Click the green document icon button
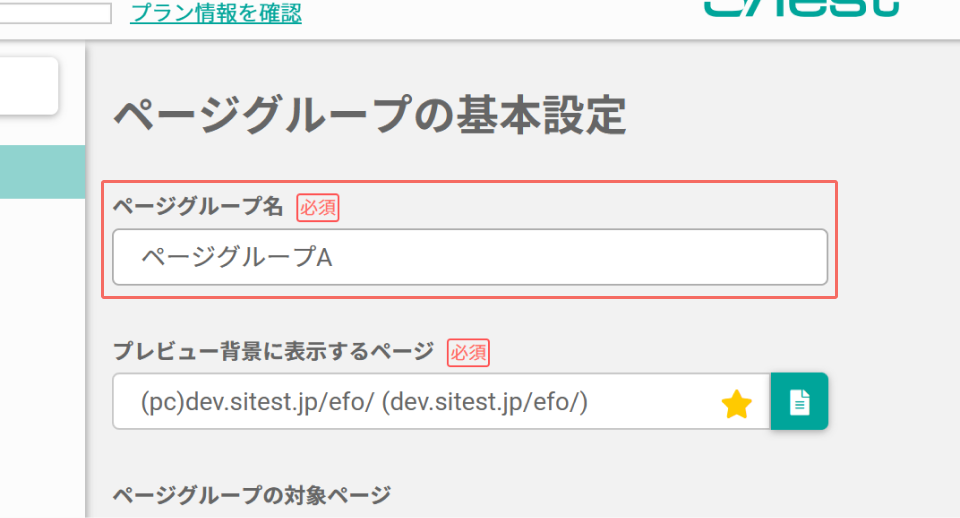 tap(799, 402)
